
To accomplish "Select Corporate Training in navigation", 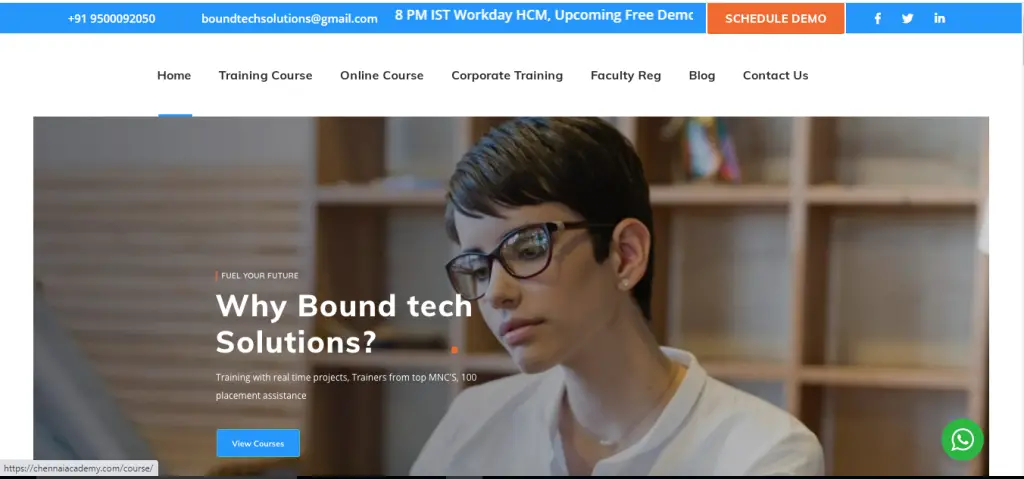I will (507, 75).
